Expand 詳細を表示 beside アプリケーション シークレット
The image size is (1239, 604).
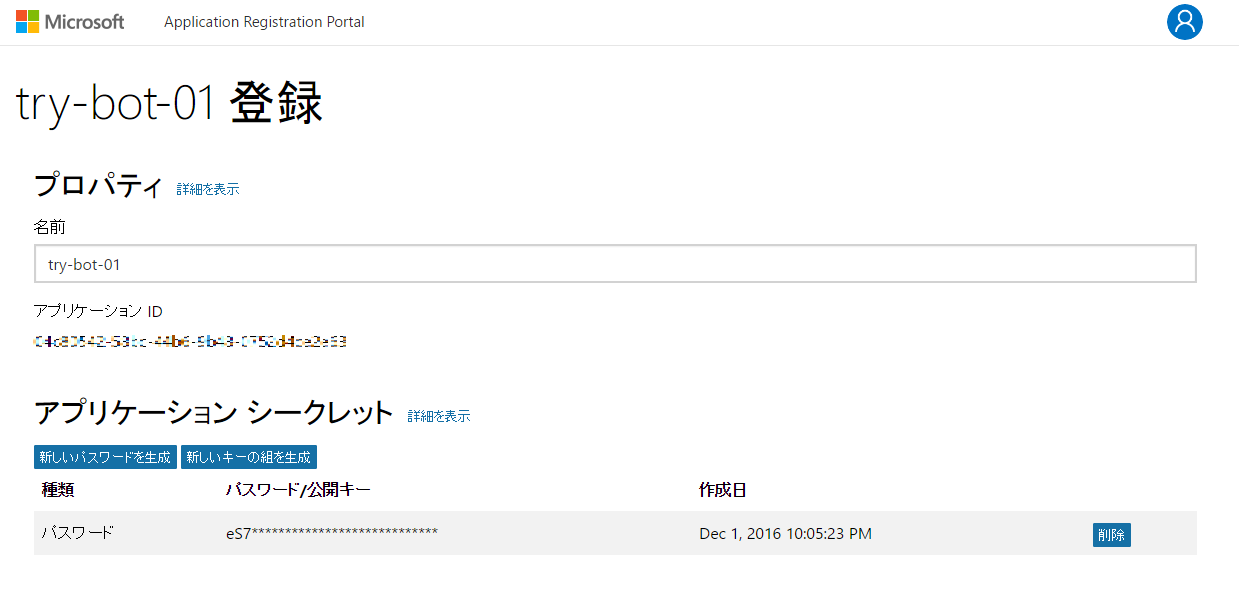pos(439,416)
